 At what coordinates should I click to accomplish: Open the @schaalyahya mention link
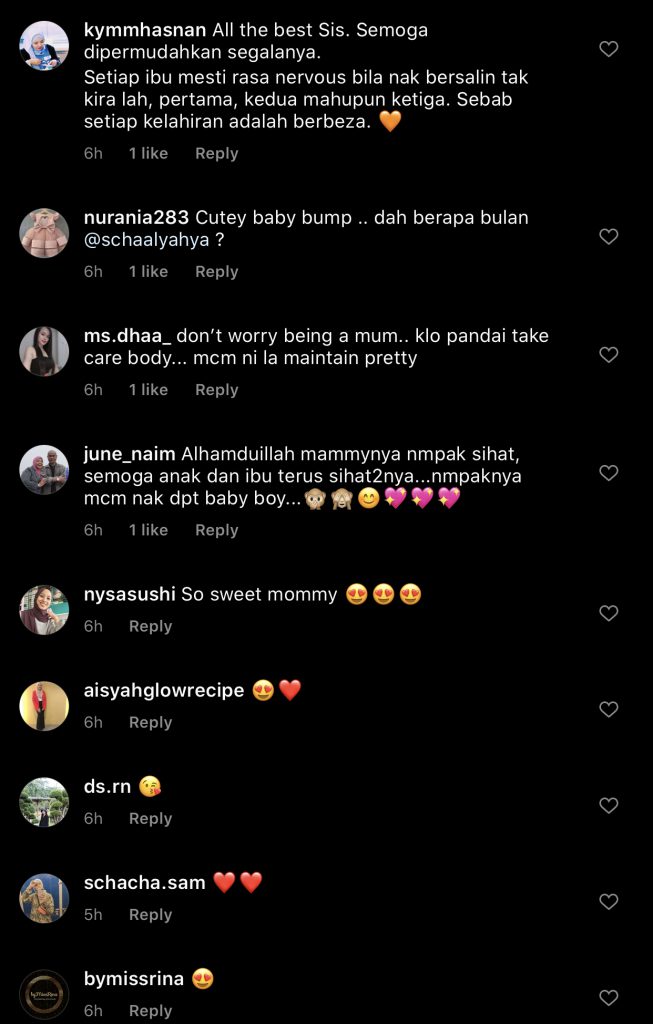tap(147, 240)
